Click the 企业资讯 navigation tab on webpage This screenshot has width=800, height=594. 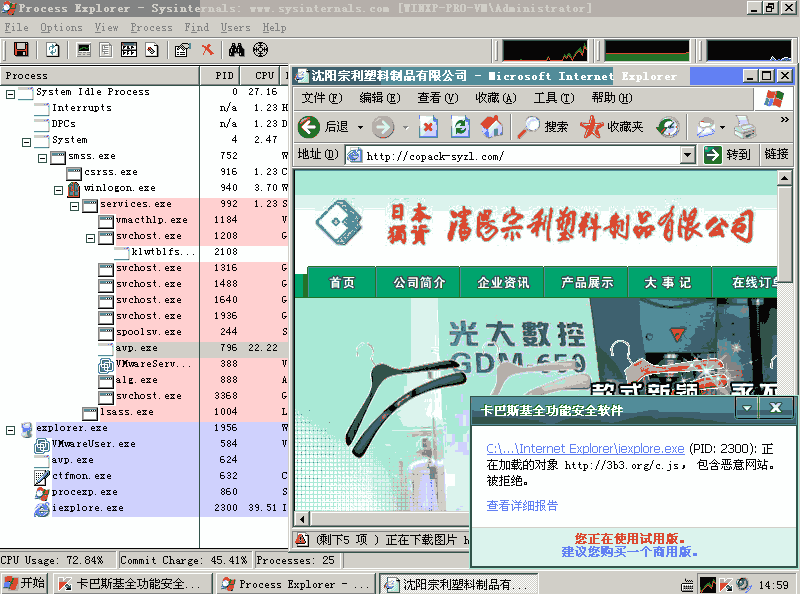point(503,282)
